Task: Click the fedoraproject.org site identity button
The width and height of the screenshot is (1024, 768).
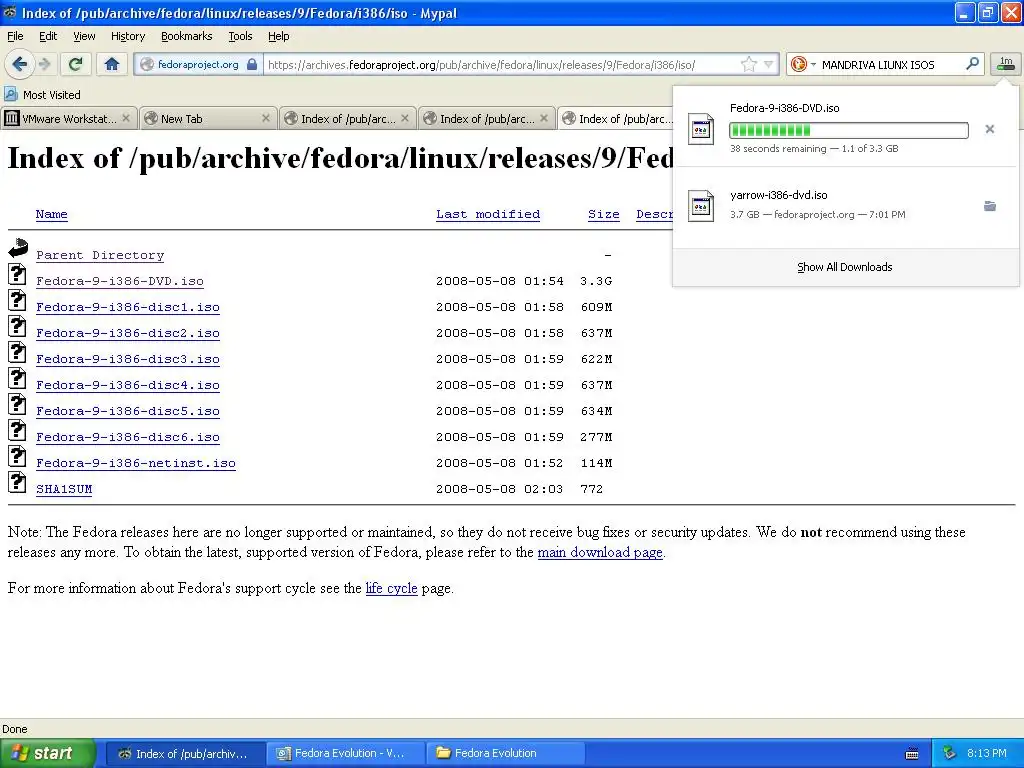Action: pyautogui.click(x=198, y=65)
